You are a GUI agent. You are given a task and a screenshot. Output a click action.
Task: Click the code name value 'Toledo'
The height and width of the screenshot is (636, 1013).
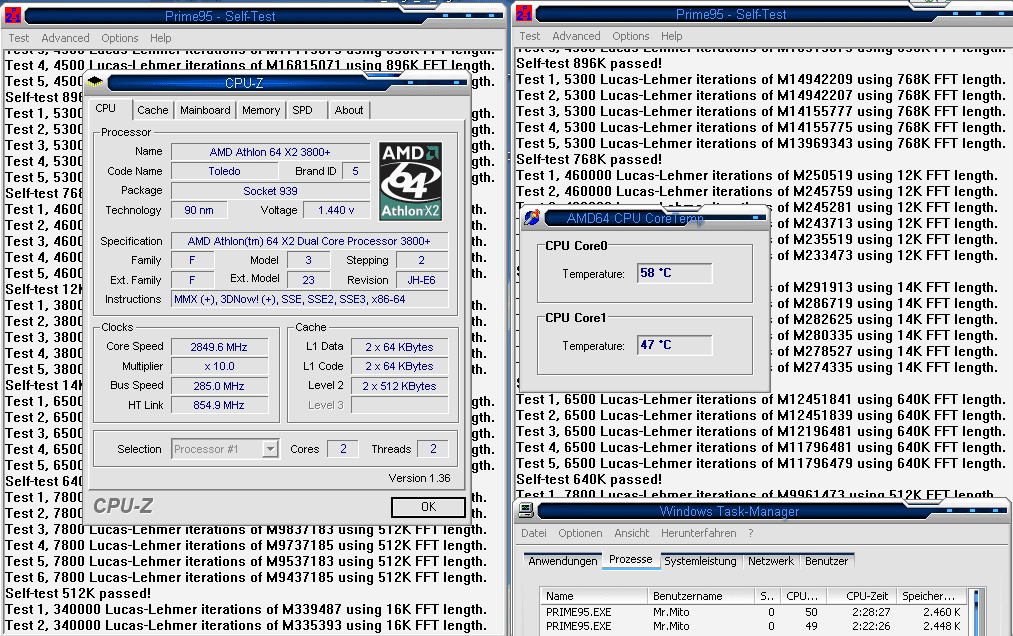[x=224, y=171]
